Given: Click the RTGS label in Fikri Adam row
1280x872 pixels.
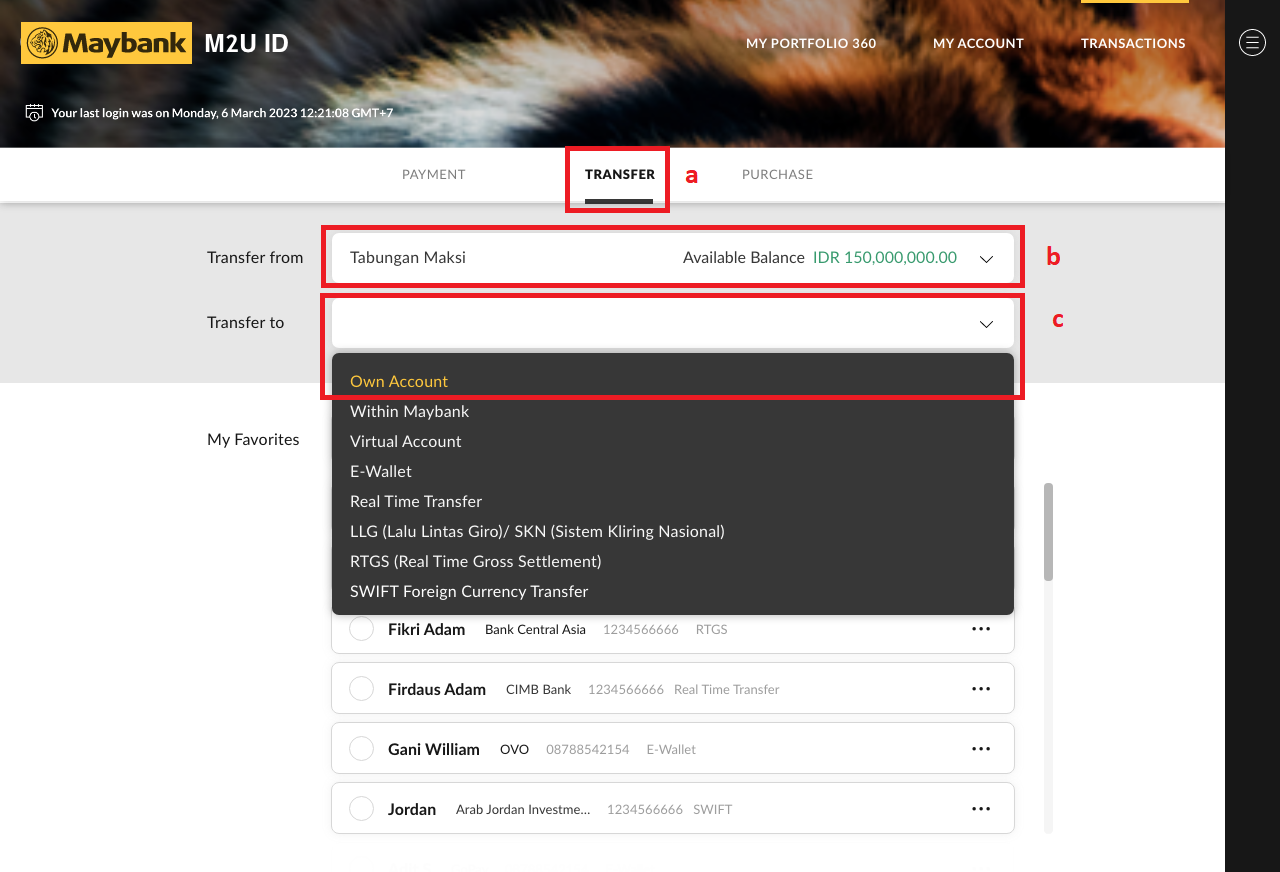Looking at the screenshot, I should pyautogui.click(x=712, y=629).
